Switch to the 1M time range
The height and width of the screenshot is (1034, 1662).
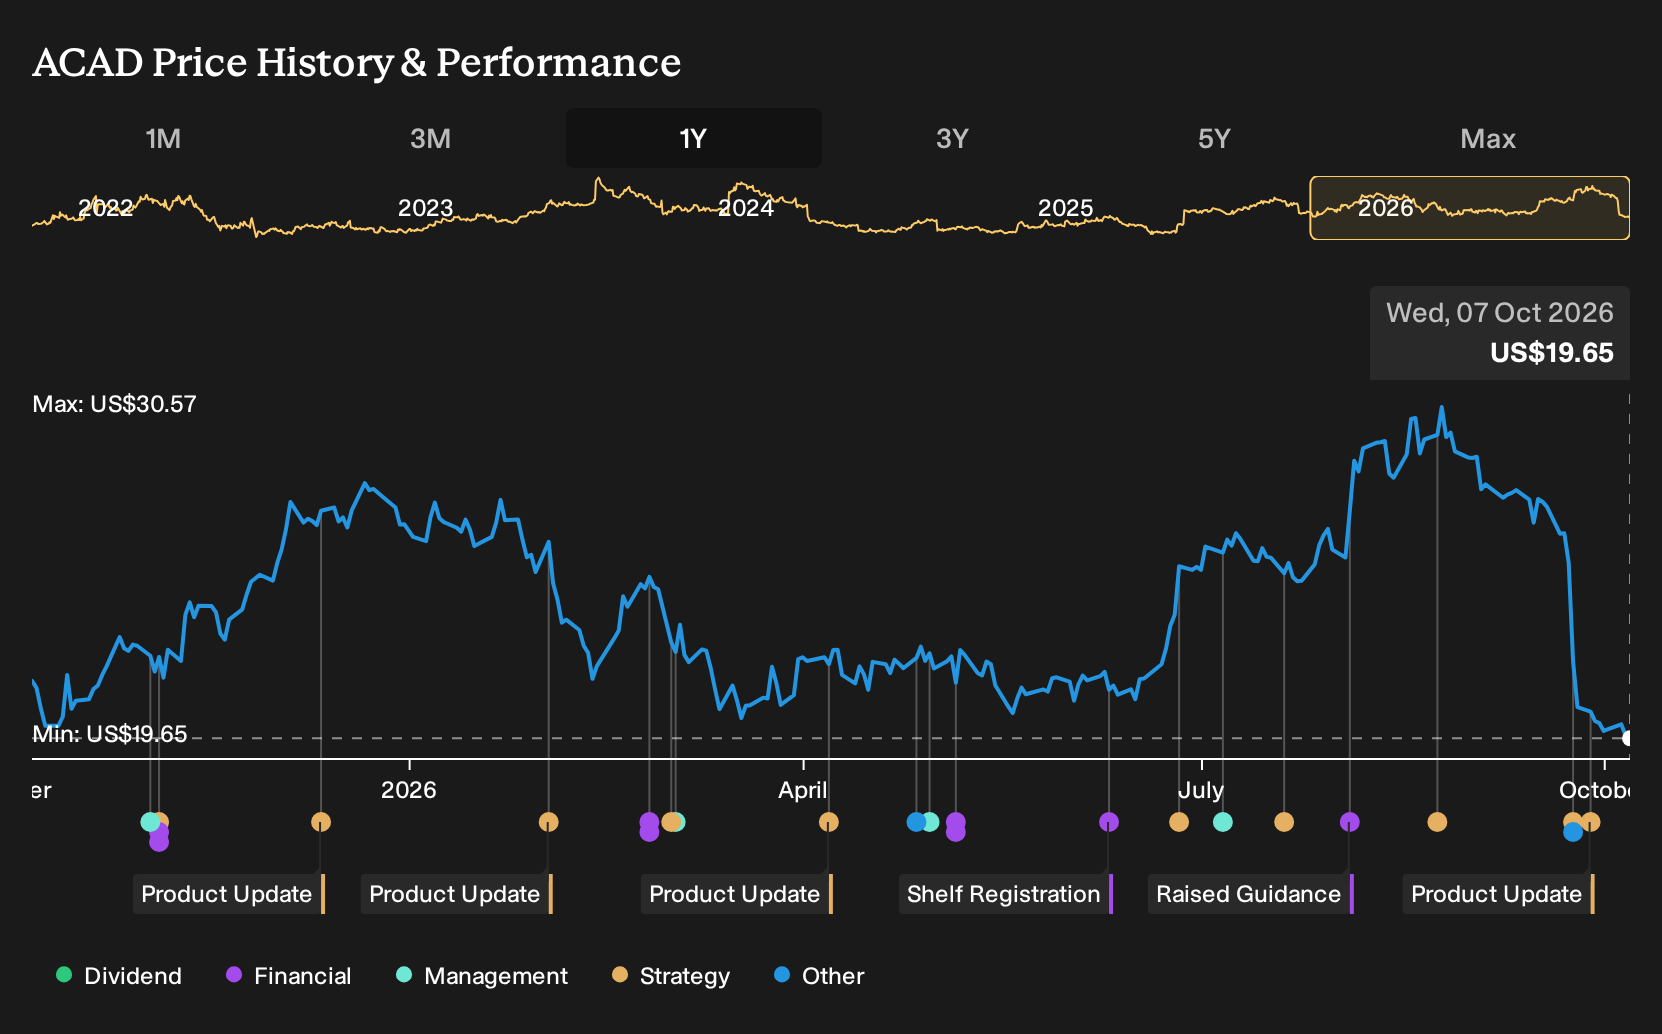click(163, 138)
